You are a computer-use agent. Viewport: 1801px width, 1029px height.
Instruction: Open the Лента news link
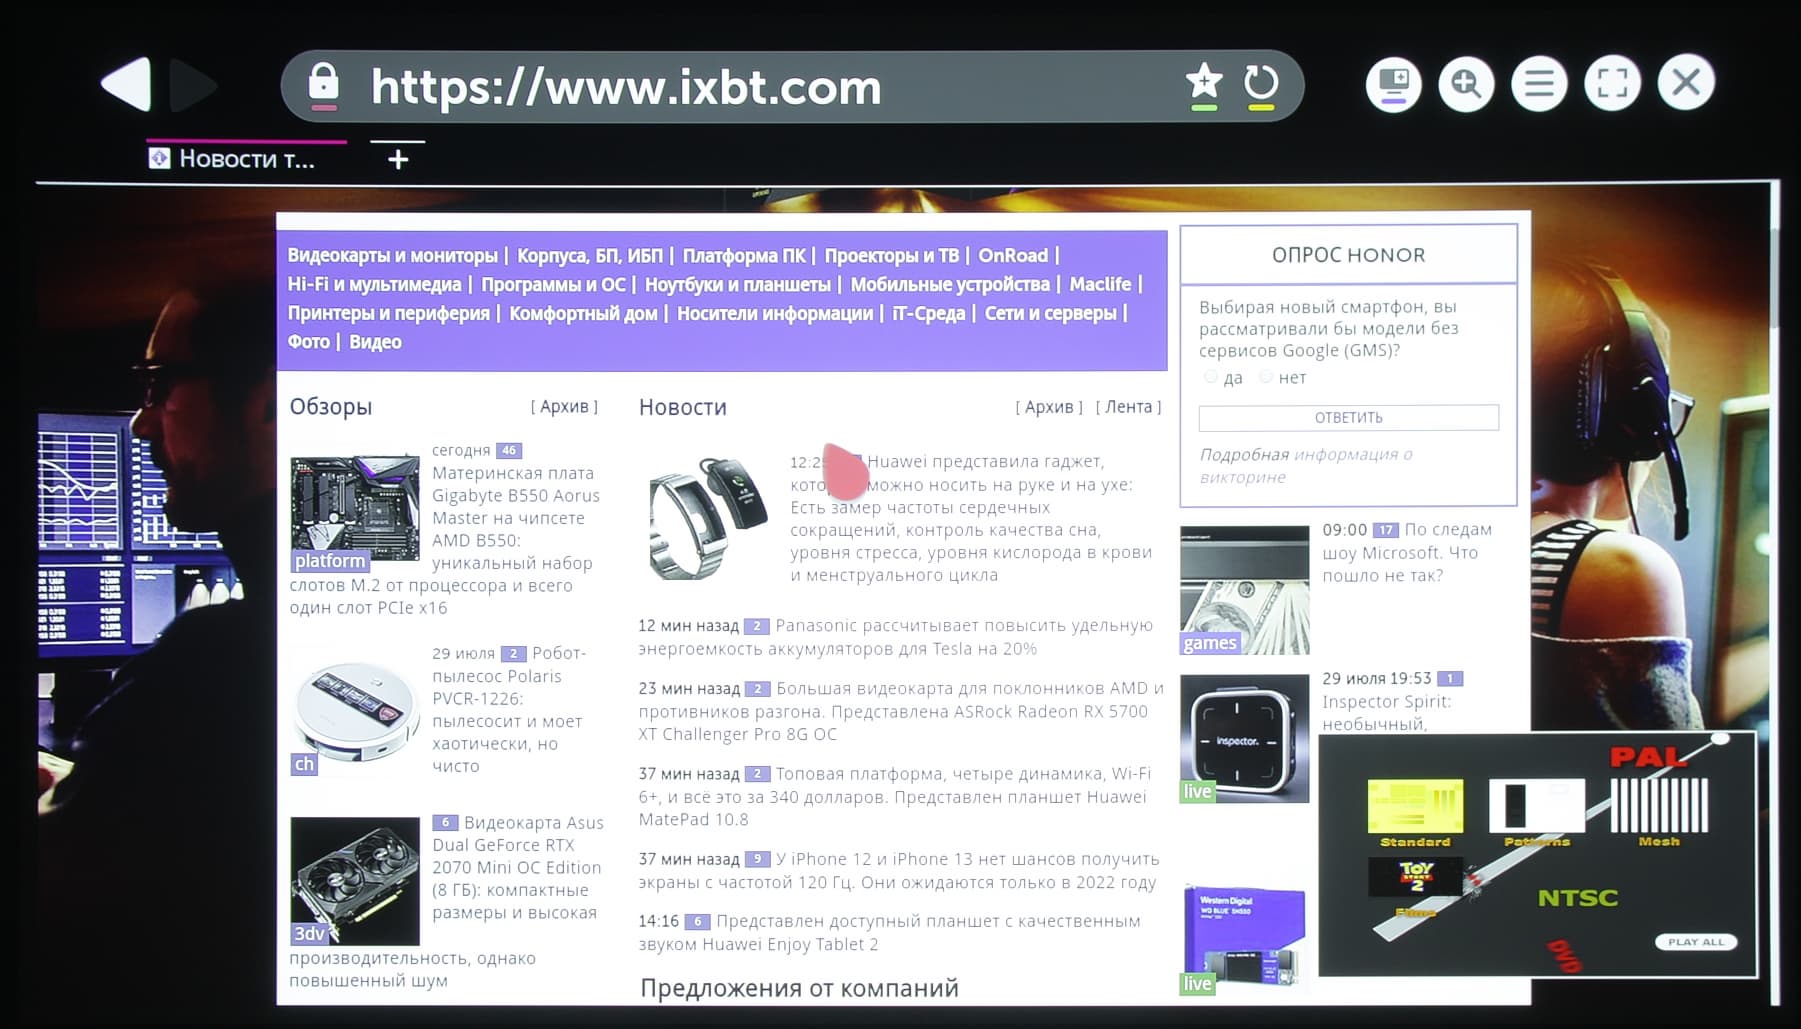tap(1128, 407)
